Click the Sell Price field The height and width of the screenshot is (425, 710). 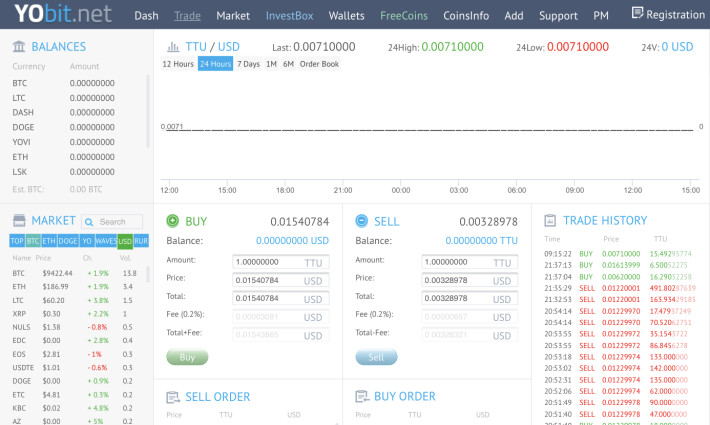tap(470, 280)
